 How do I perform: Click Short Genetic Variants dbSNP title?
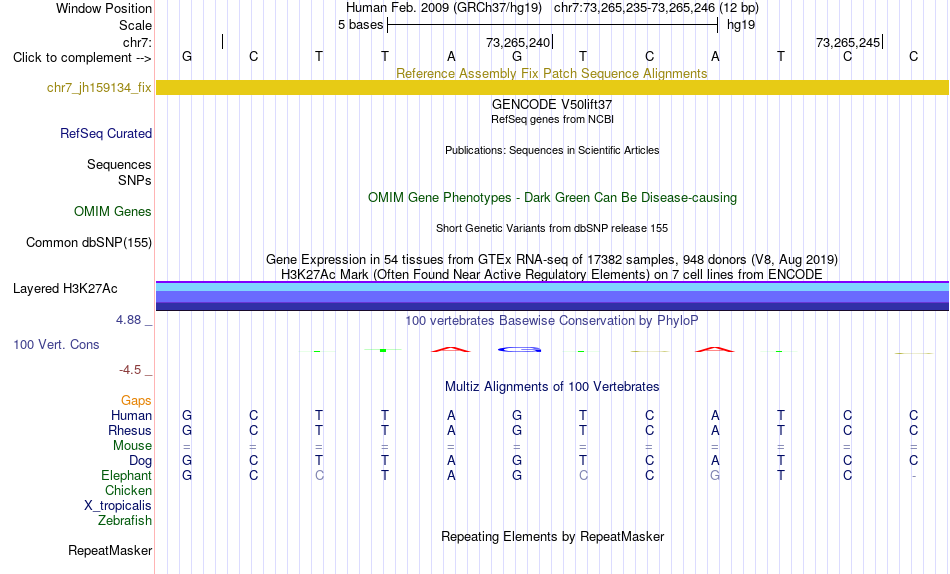pyautogui.click(x=552, y=229)
